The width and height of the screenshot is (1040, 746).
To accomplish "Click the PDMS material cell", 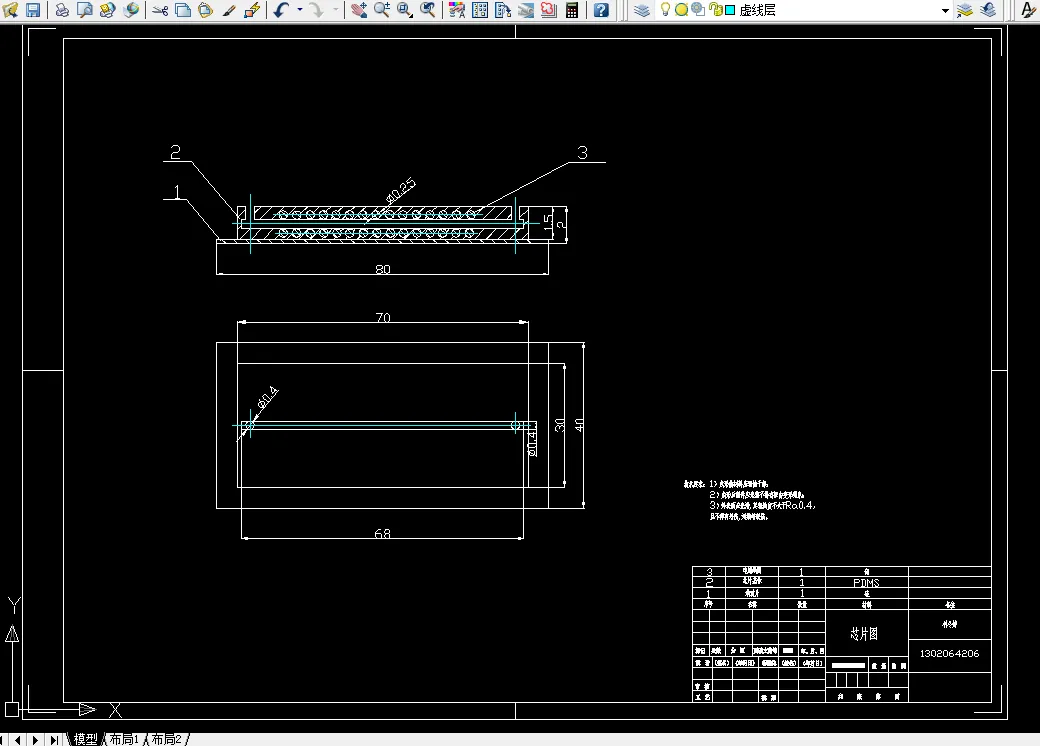I will 866,583.
